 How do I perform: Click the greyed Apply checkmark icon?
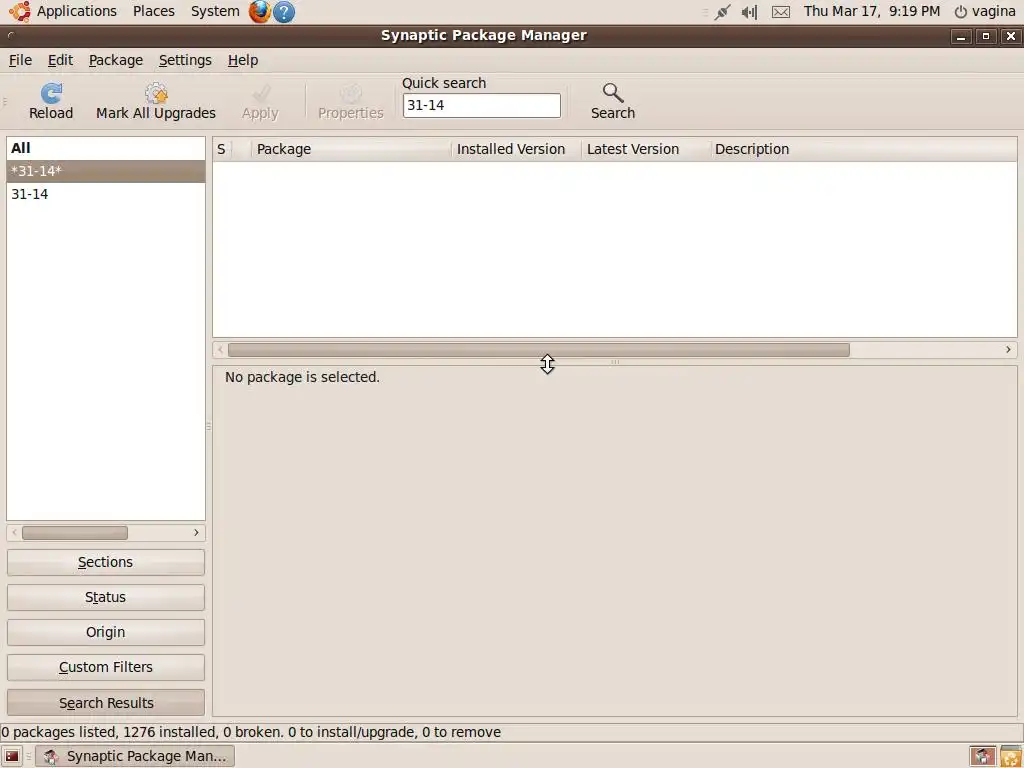click(x=261, y=93)
